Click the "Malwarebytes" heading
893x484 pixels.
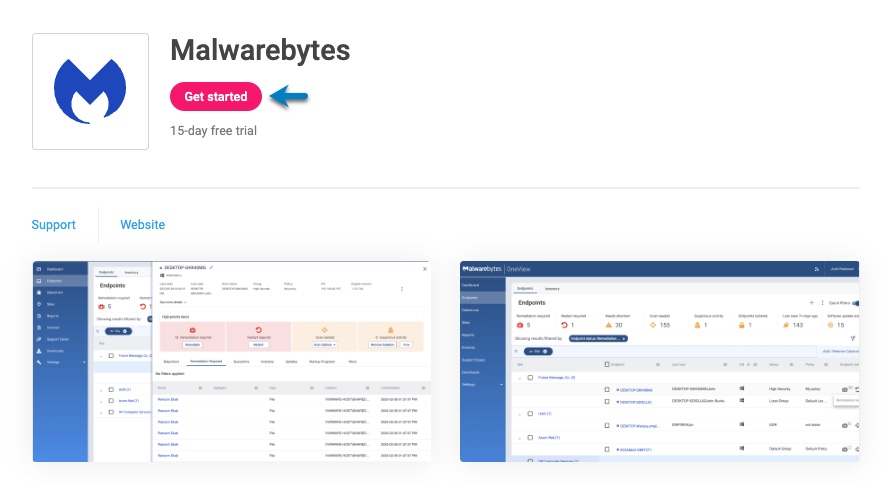pos(260,50)
